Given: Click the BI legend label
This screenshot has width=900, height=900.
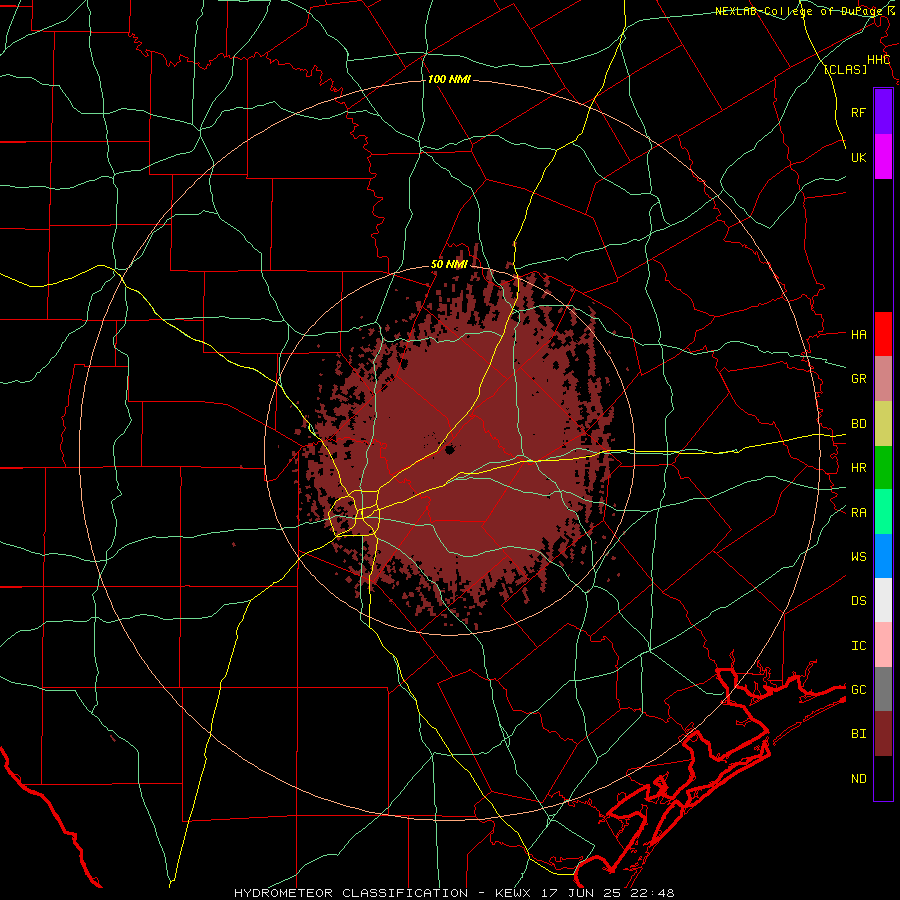Looking at the screenshot, I should [x=858, y=734].
